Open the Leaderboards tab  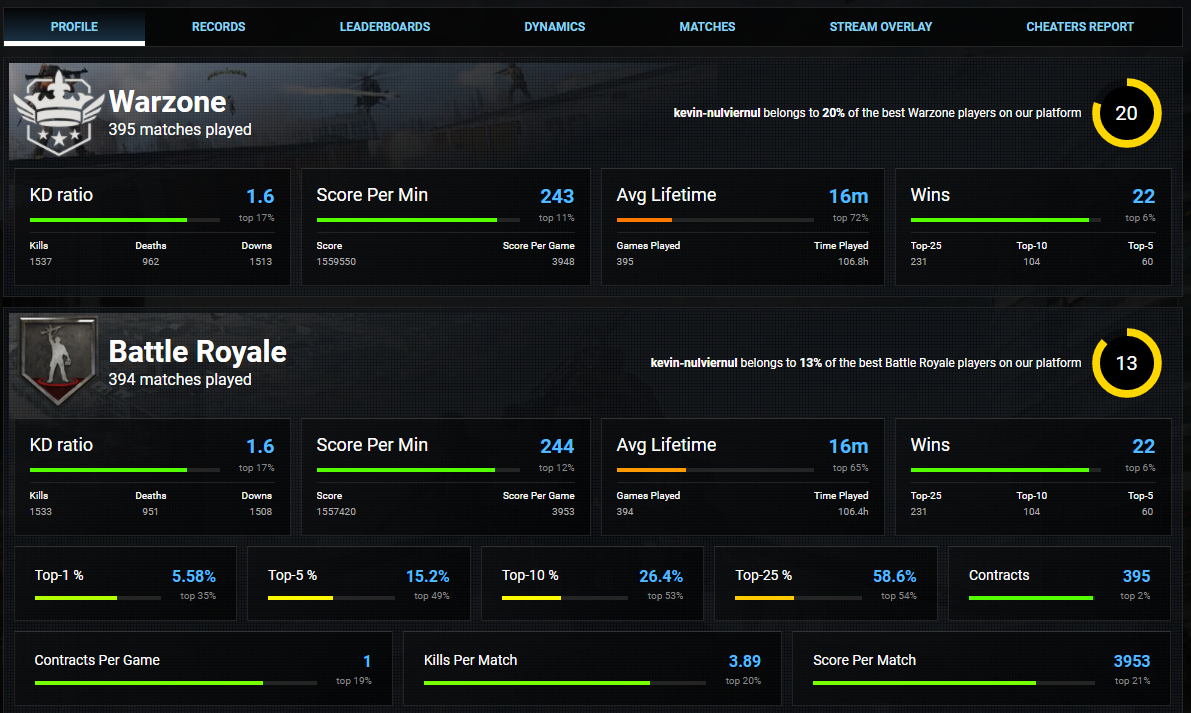384,27
